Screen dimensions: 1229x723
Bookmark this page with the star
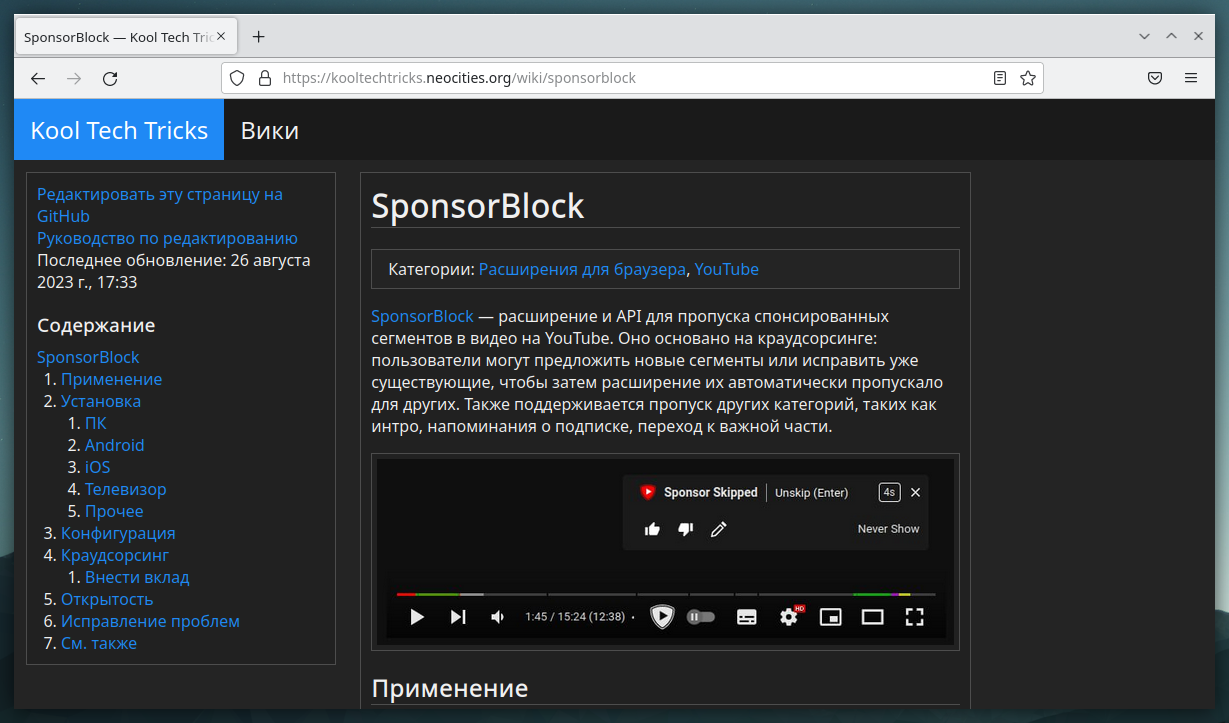pyautogui.click(x=1027, y=78)
